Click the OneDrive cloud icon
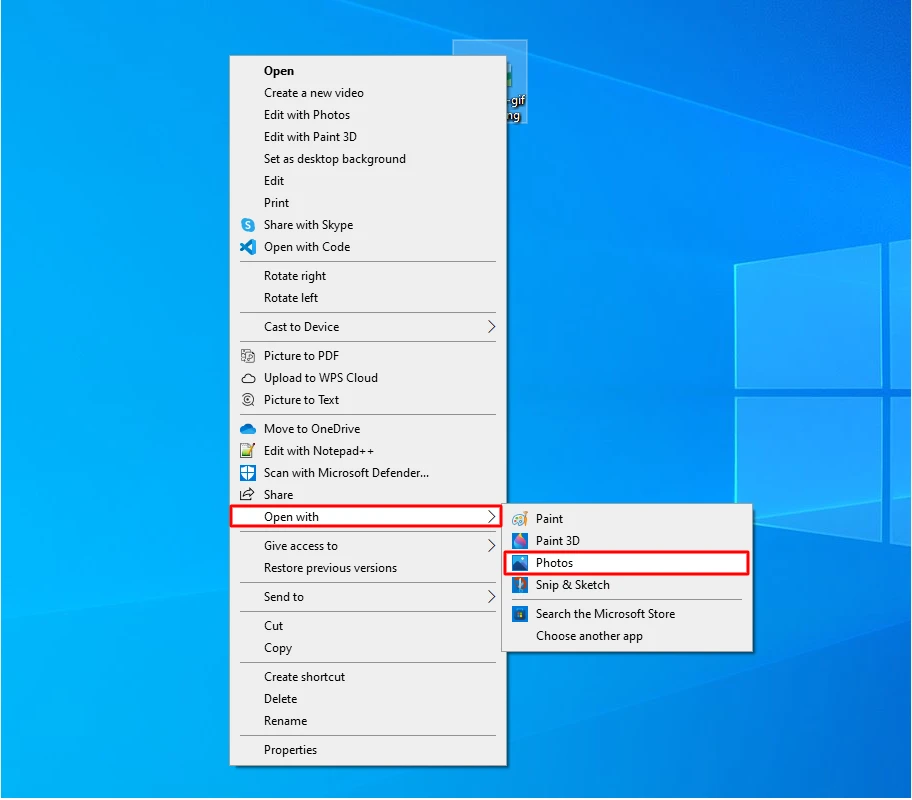The height and width of the screenshot is (800, 912). point(248,429)
